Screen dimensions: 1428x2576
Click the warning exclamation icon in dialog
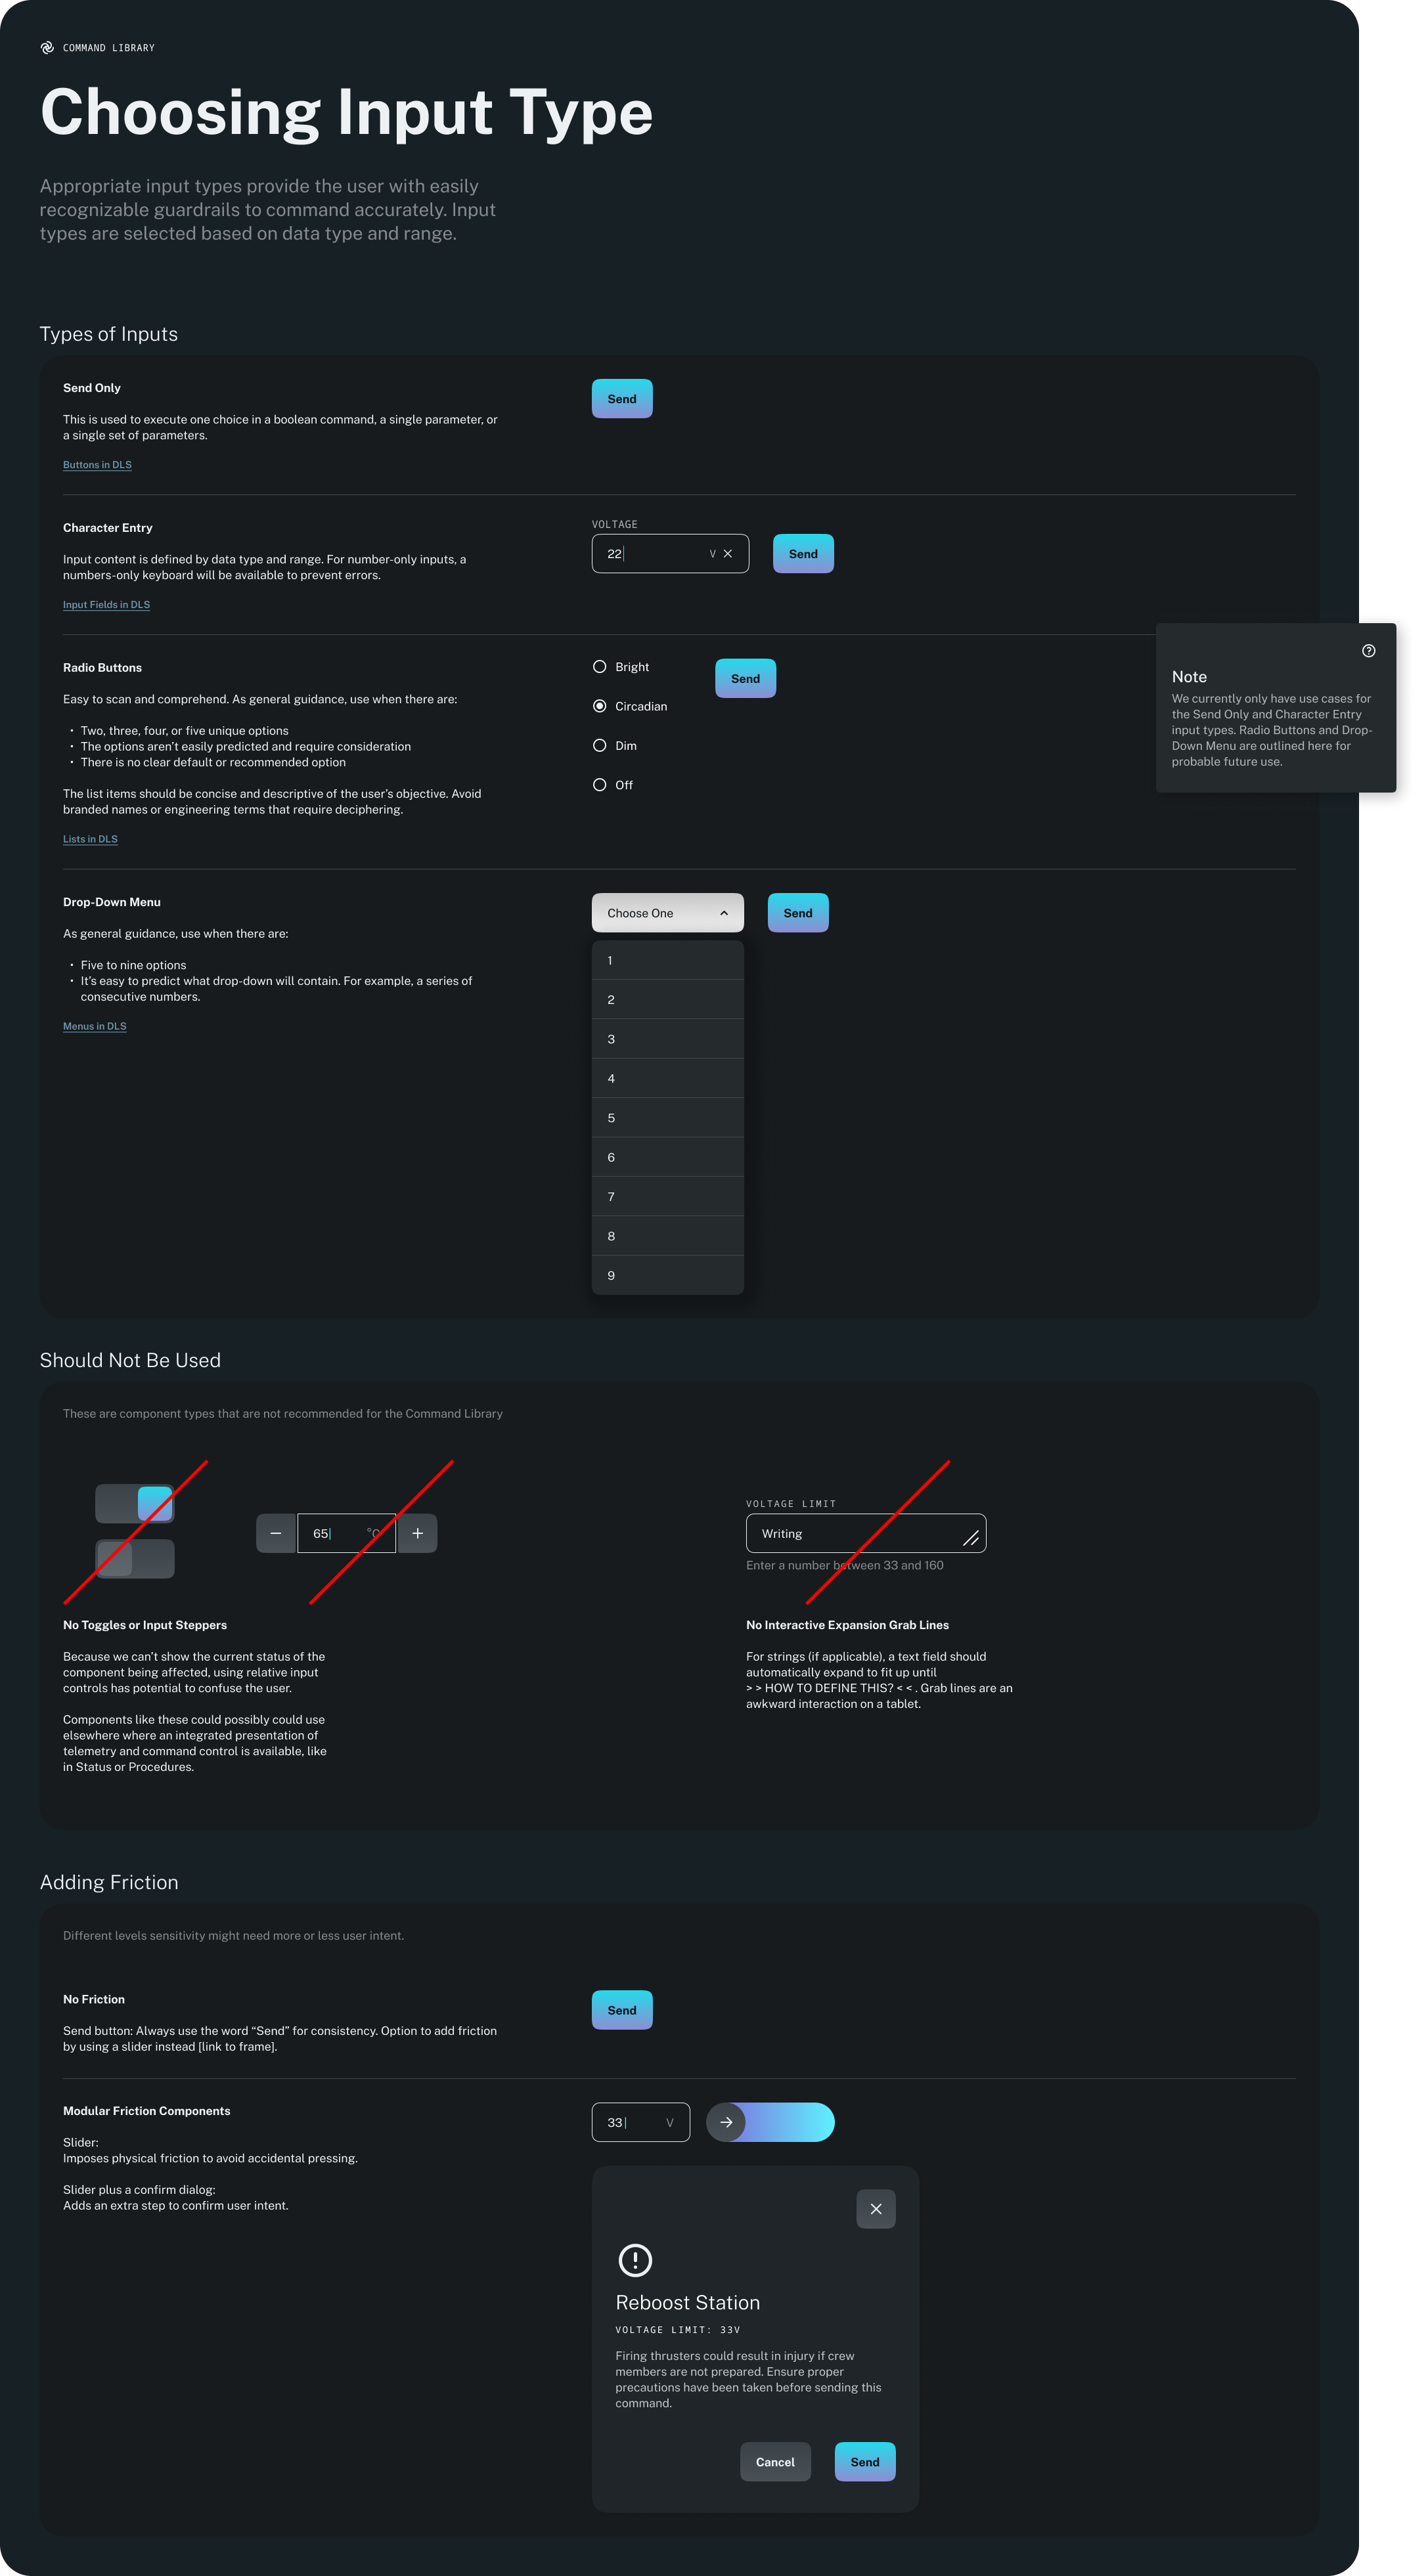(635, 2259)
